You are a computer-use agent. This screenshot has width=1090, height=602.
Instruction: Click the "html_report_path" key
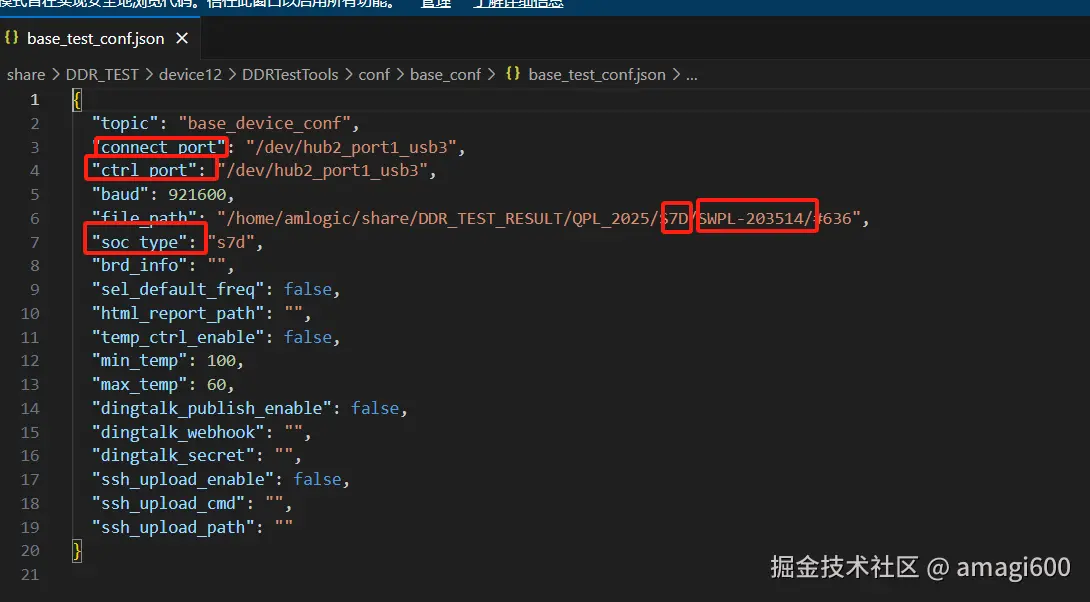click(x=177, y=314)
